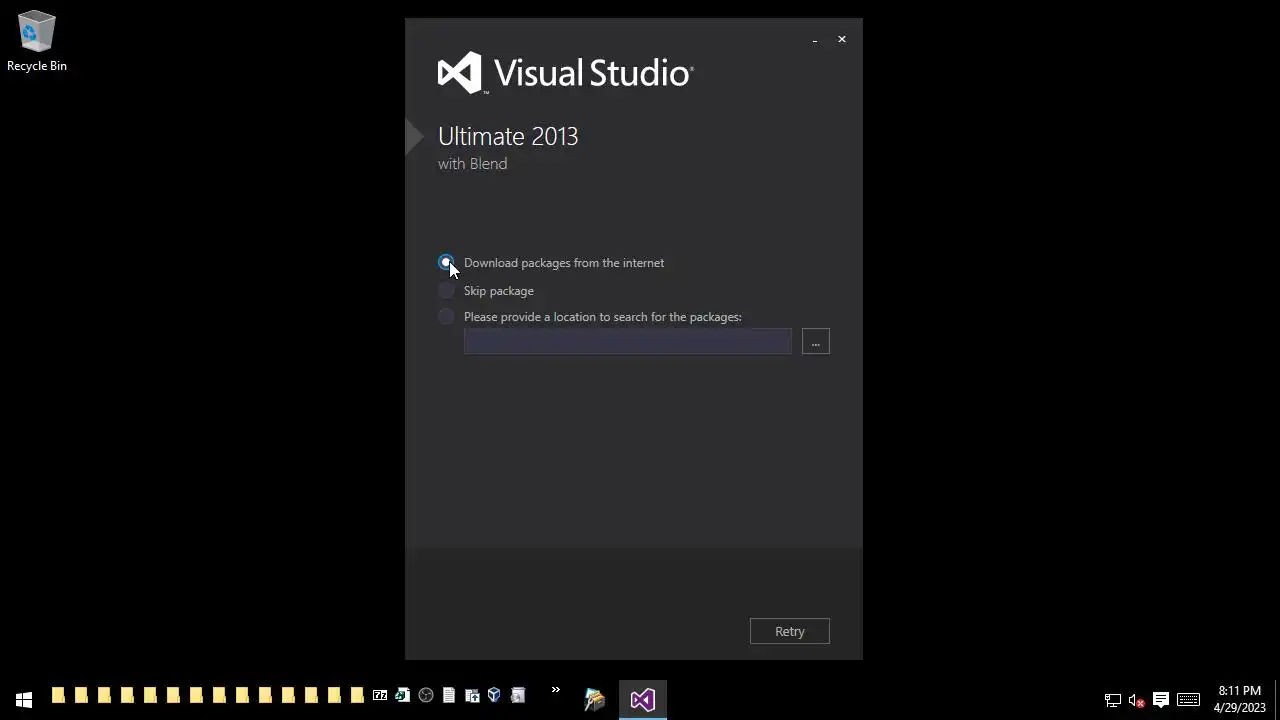
Task: Open the Action Center notifications icon
Action: pos(1161,700)
